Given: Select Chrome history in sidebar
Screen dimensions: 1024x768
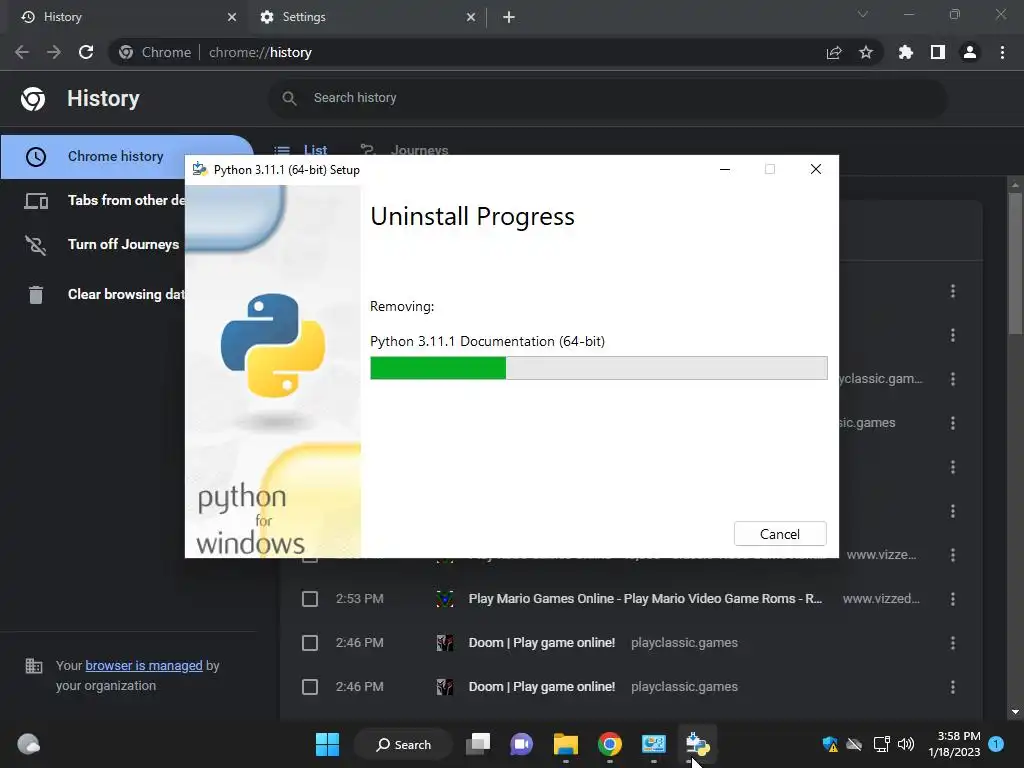Looking at the screenshot, I should 125,157.
